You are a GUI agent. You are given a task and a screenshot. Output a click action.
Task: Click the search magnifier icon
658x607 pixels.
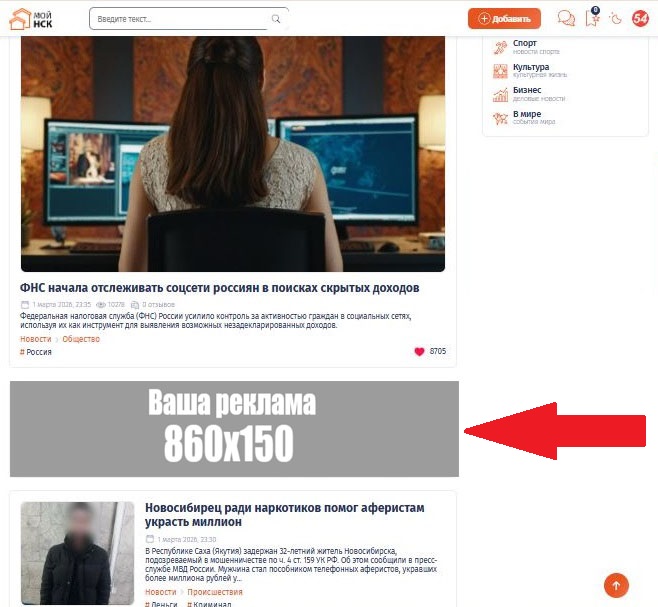(276, 19)
